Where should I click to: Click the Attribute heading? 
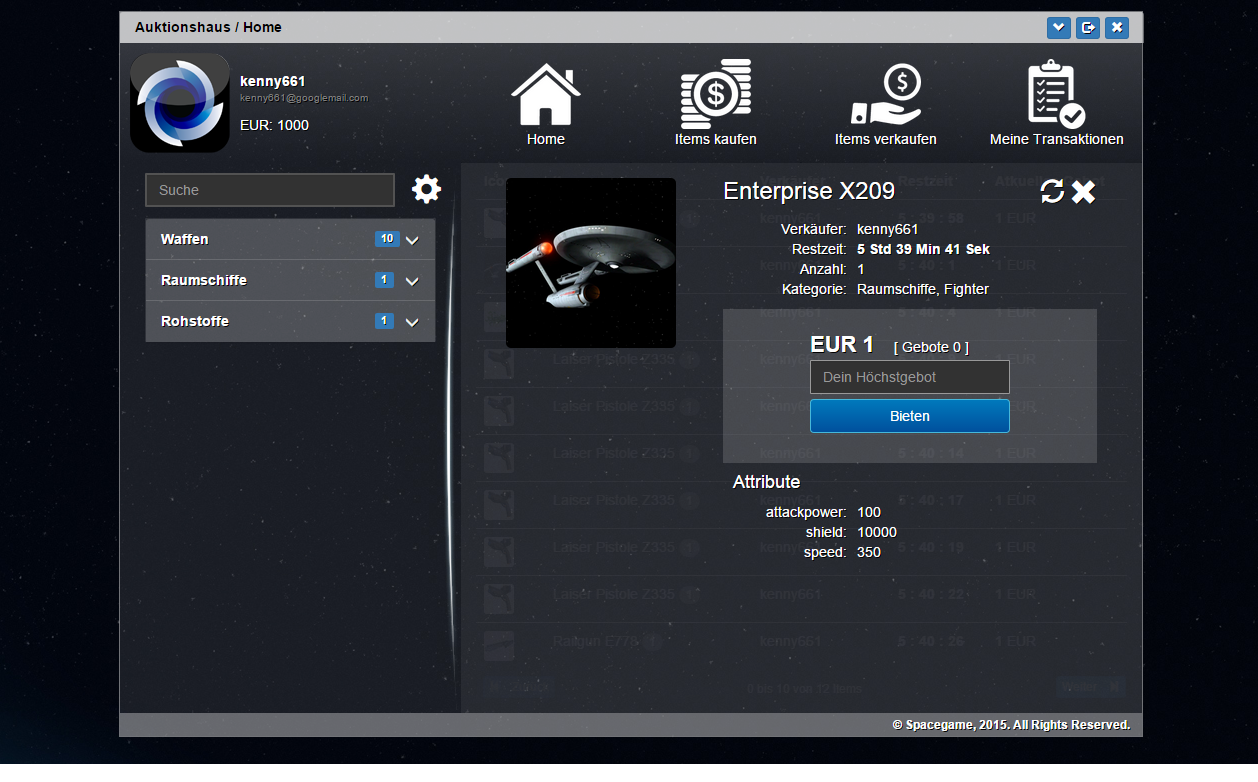coord(767,482)
